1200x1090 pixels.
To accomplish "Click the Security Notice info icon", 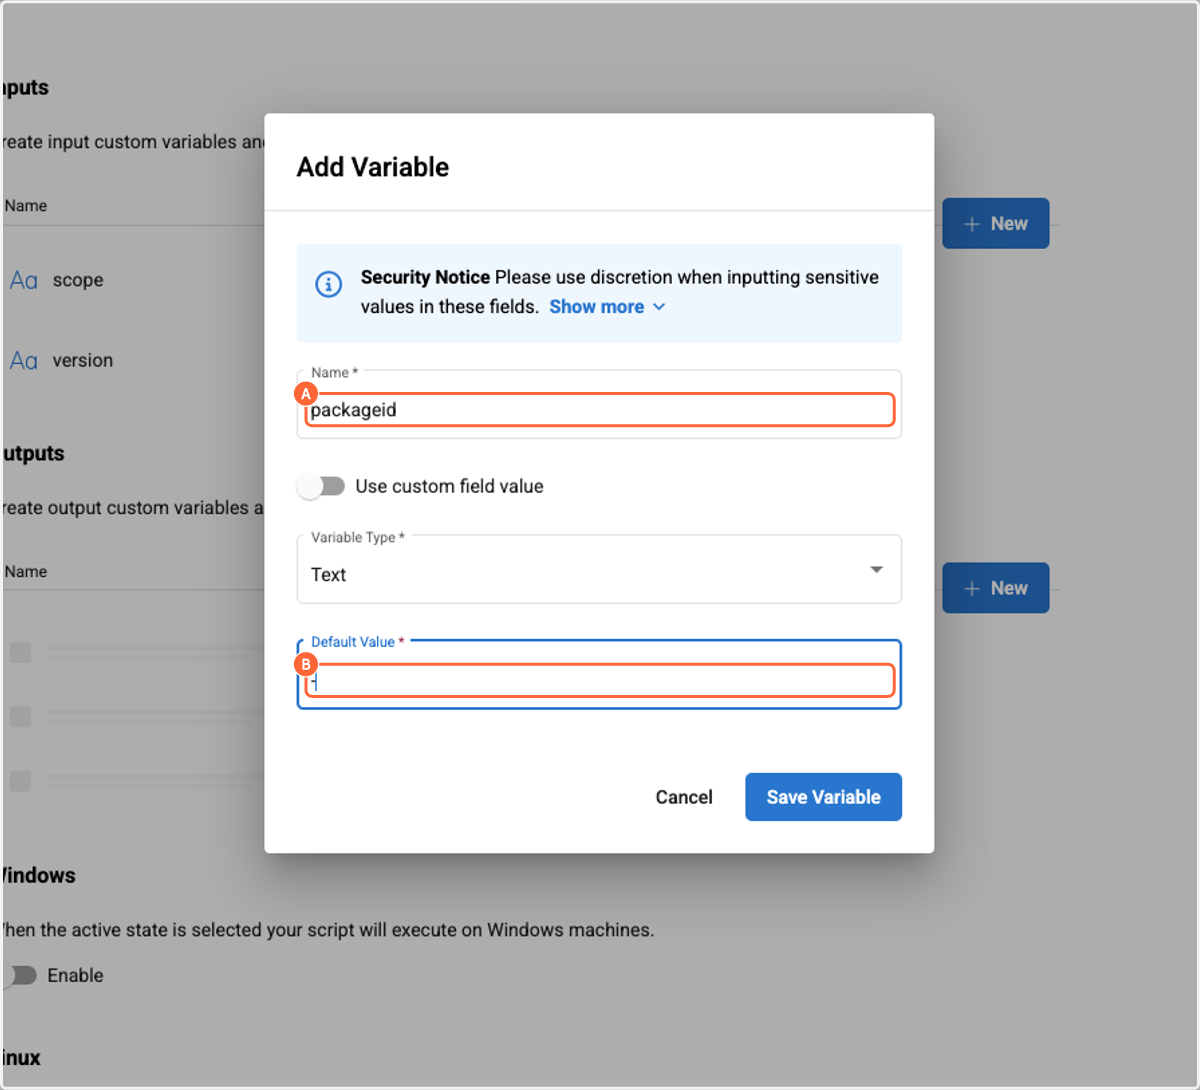I will point(328,284).
